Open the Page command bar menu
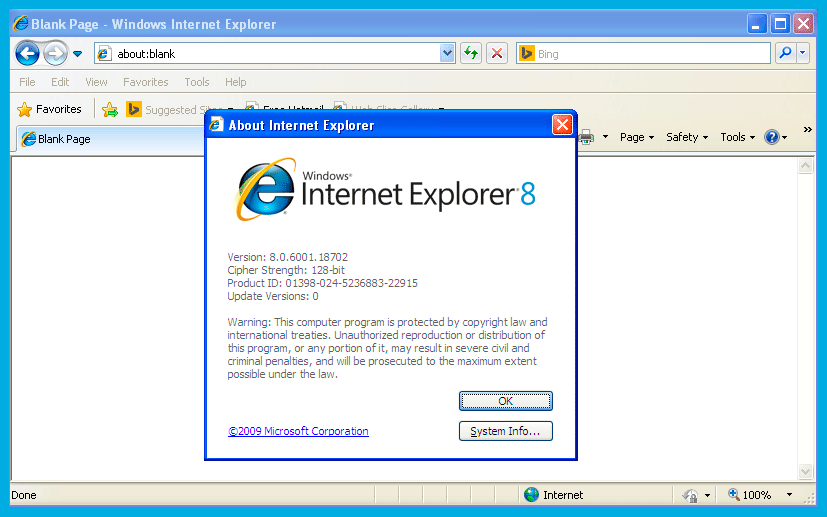 click(x=637, y=137)
